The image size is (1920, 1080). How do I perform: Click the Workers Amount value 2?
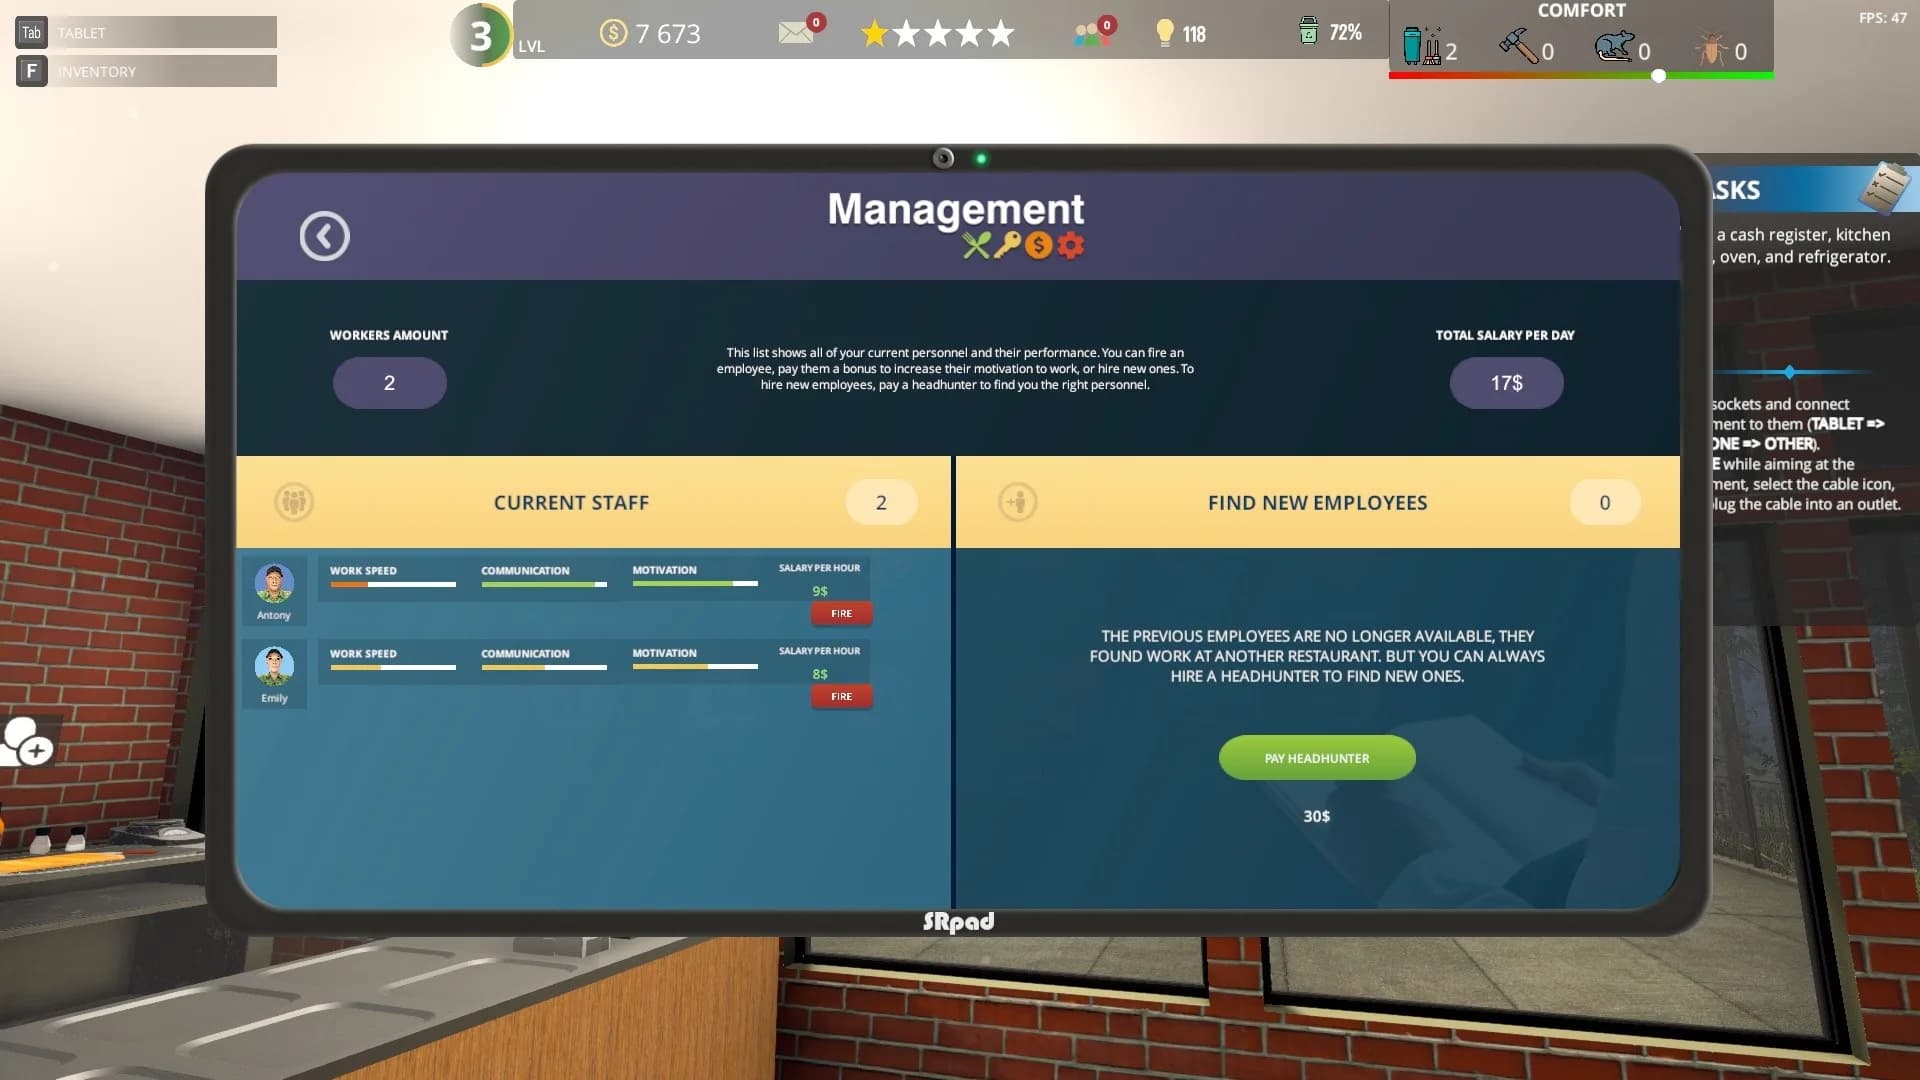389,383
